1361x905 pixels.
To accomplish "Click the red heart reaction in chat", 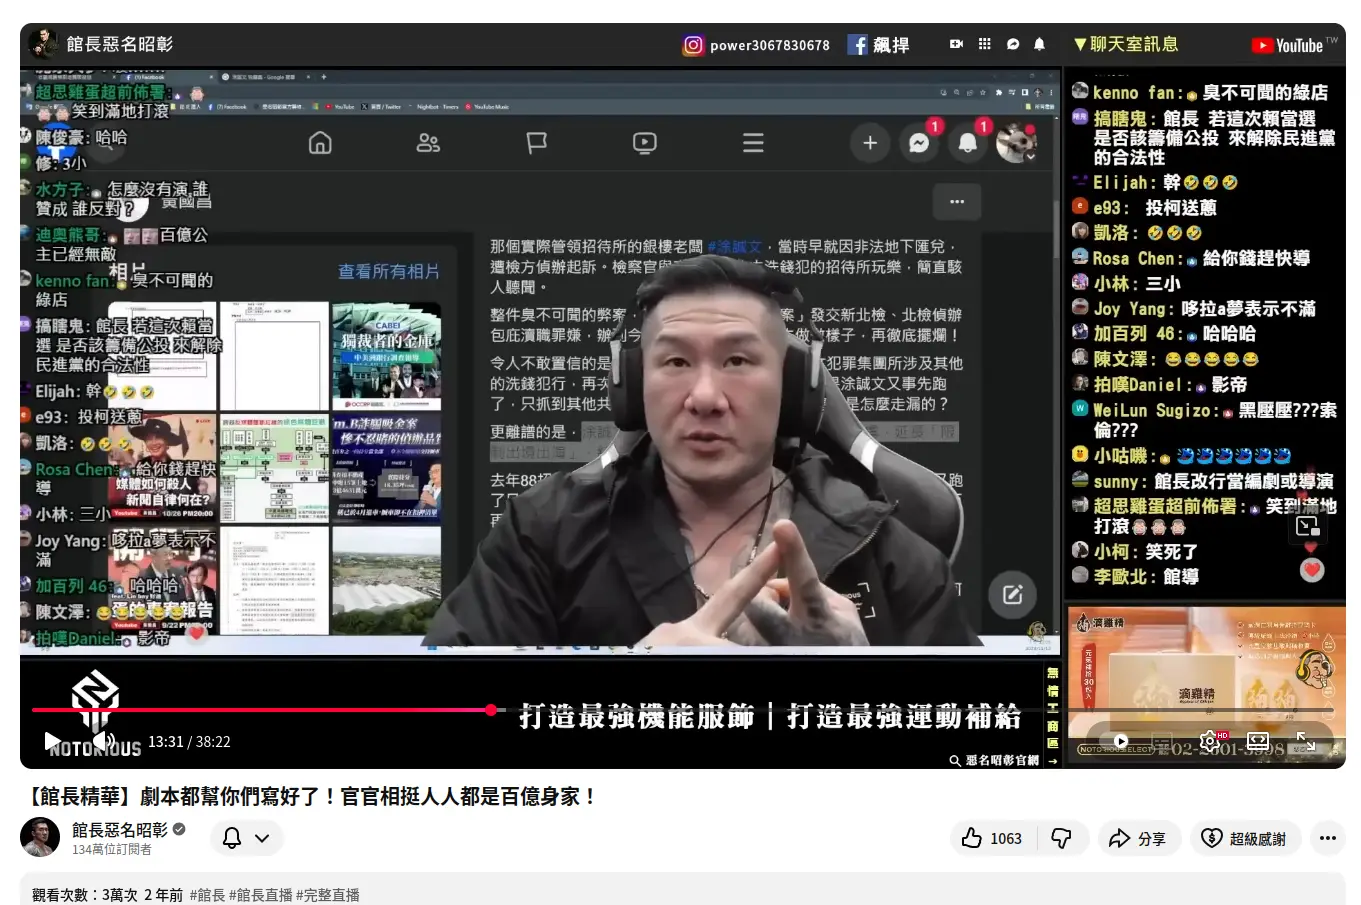I will tap(1312, 570).
